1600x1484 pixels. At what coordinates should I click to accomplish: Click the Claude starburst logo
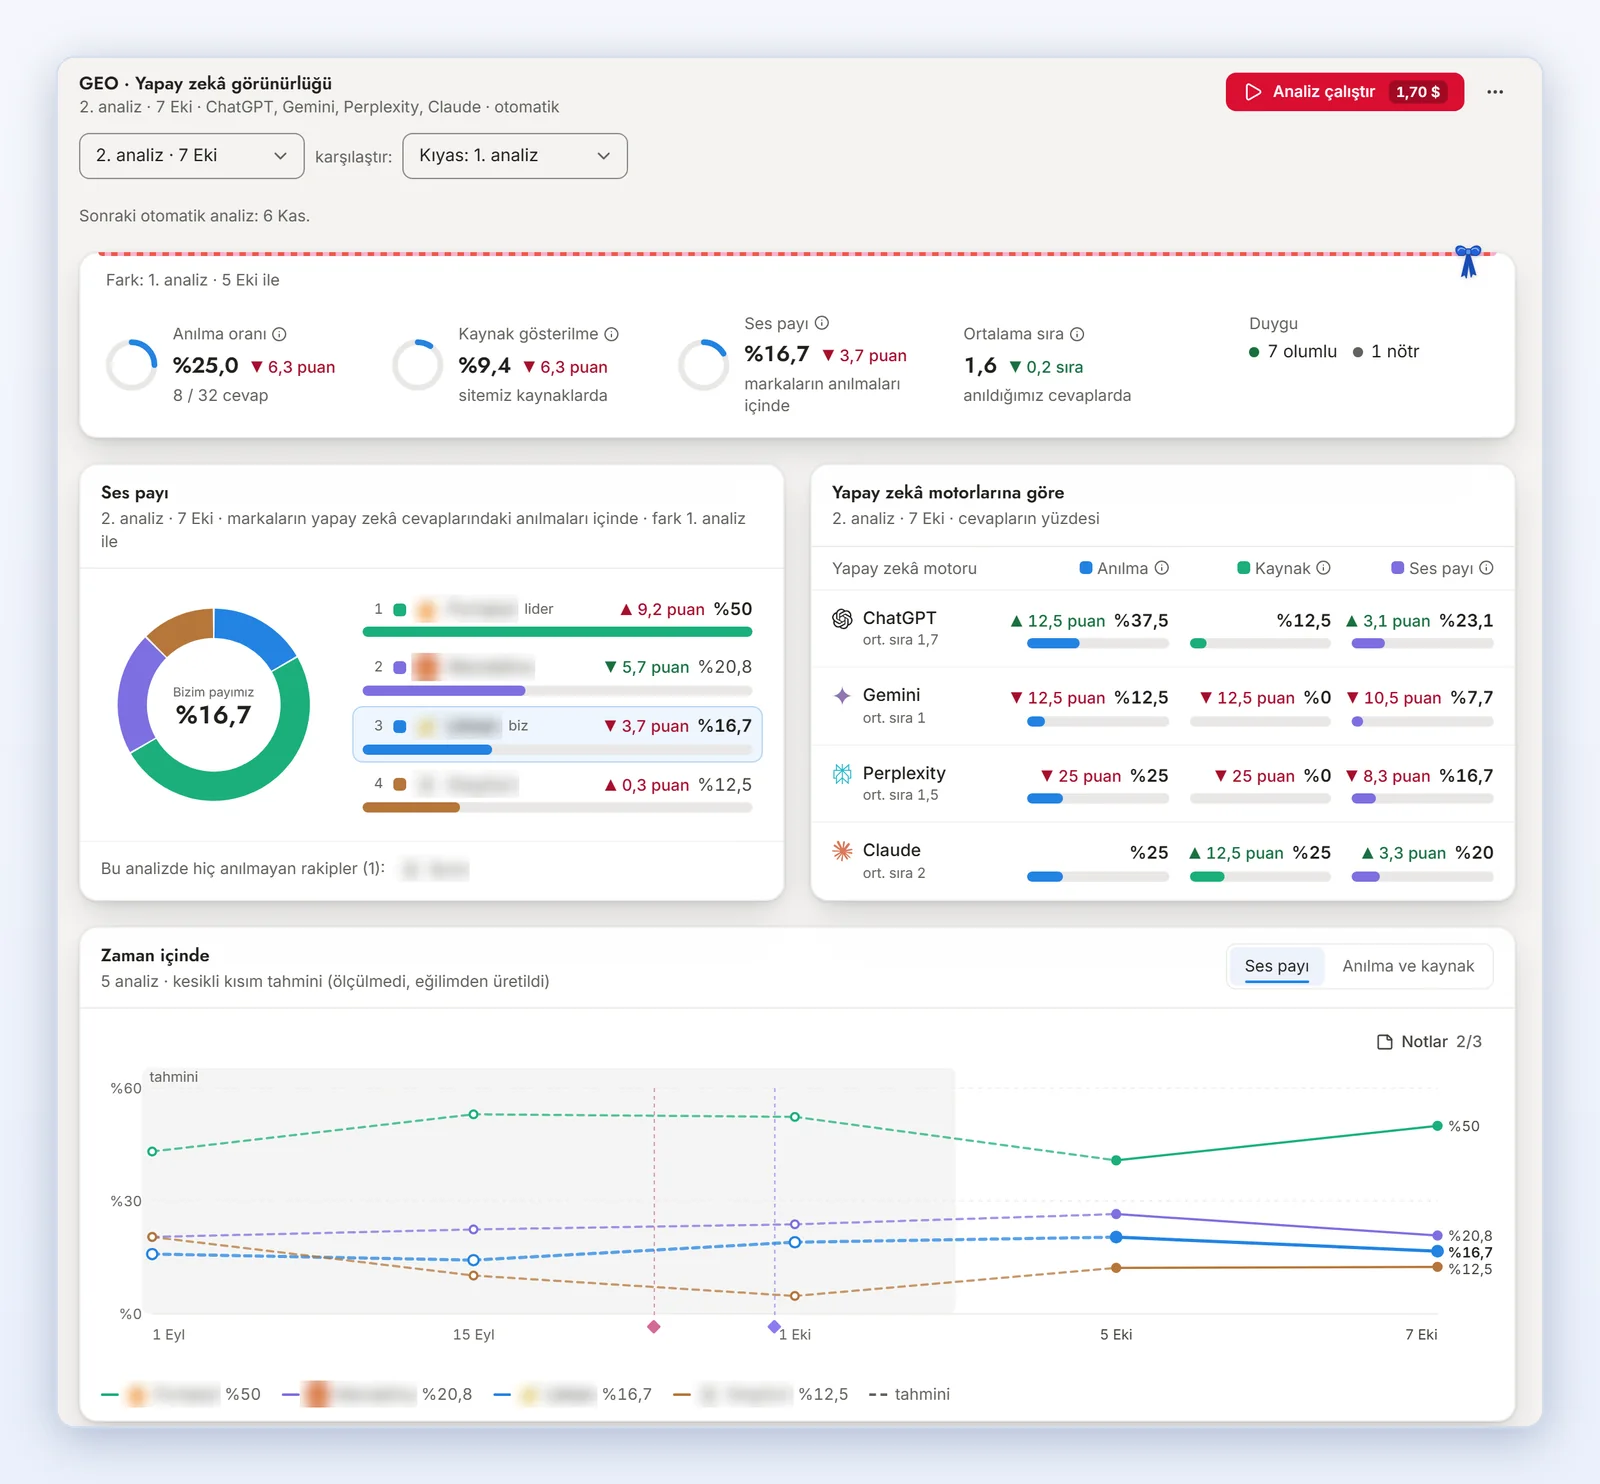point(842,851)
